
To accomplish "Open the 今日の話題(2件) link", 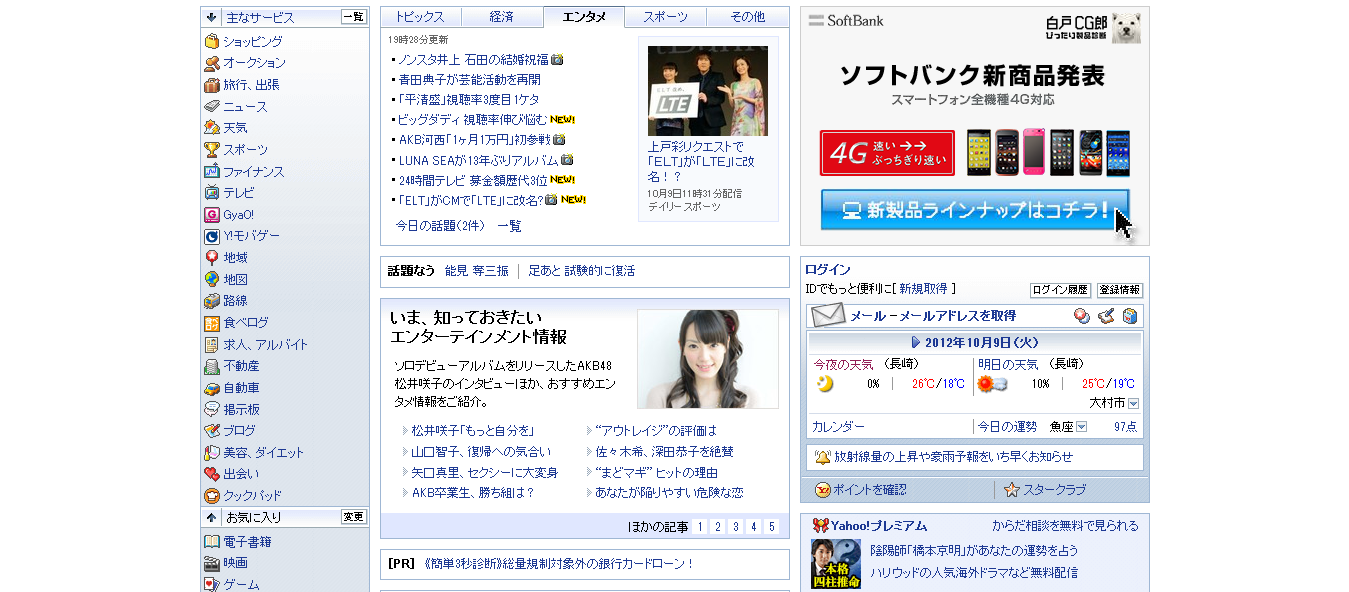I will point(440,226).
